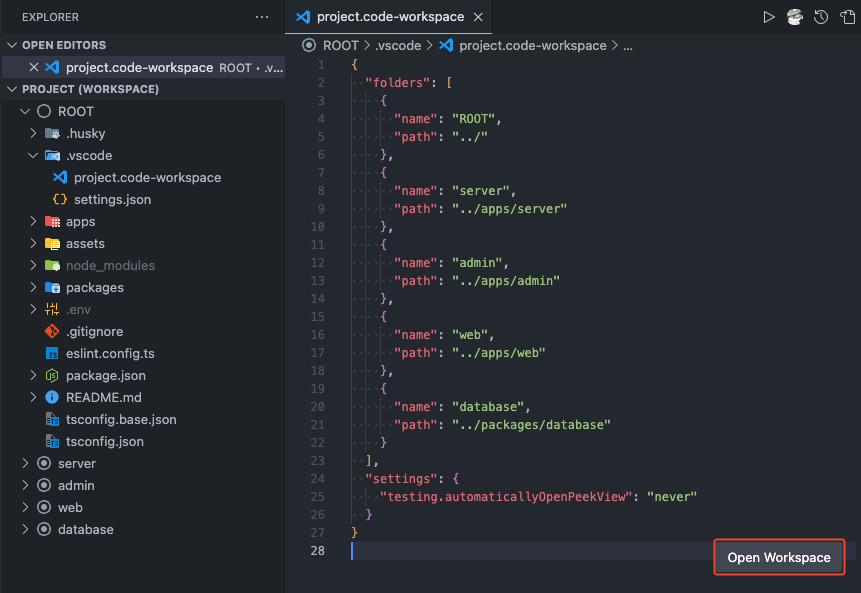Expand the packages folder chevron
The image size is (861, 593).
pyautogui.click(x=33, y=287)
